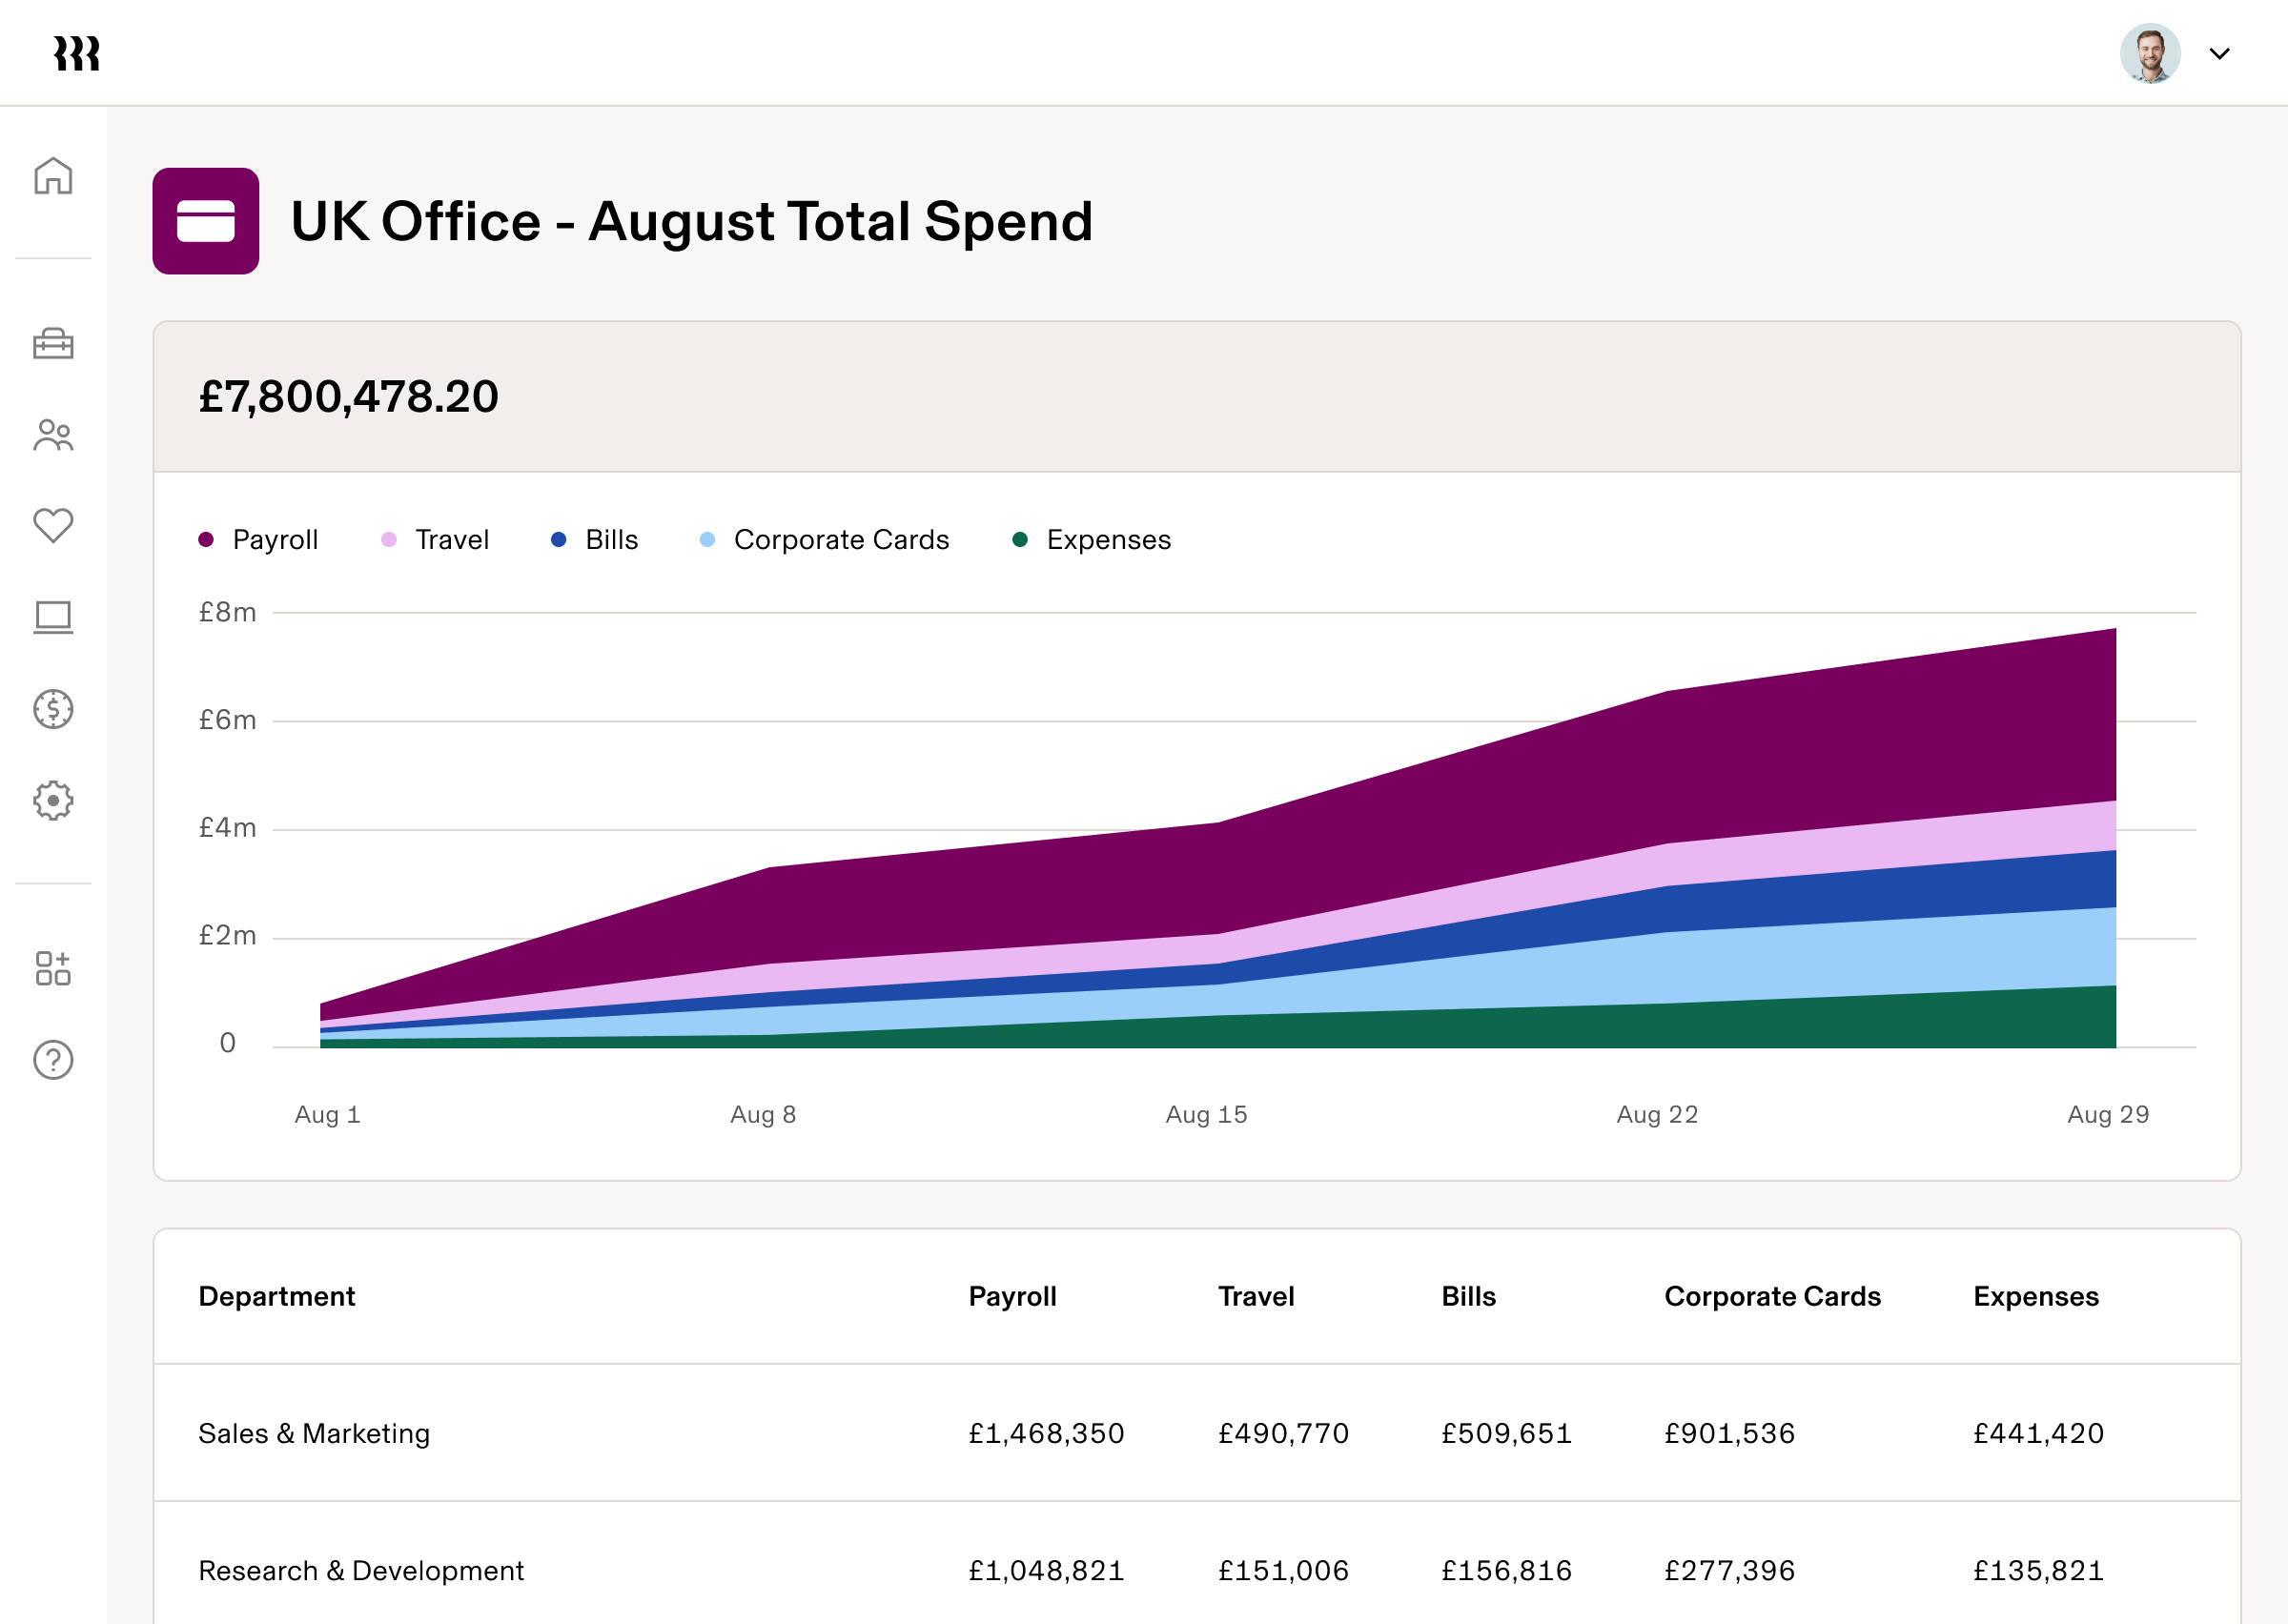Image resolution: width=2288 pixels, height=1624 pixels.
Task: Click the purple card icon beside the title
Action: pos(205,220)
